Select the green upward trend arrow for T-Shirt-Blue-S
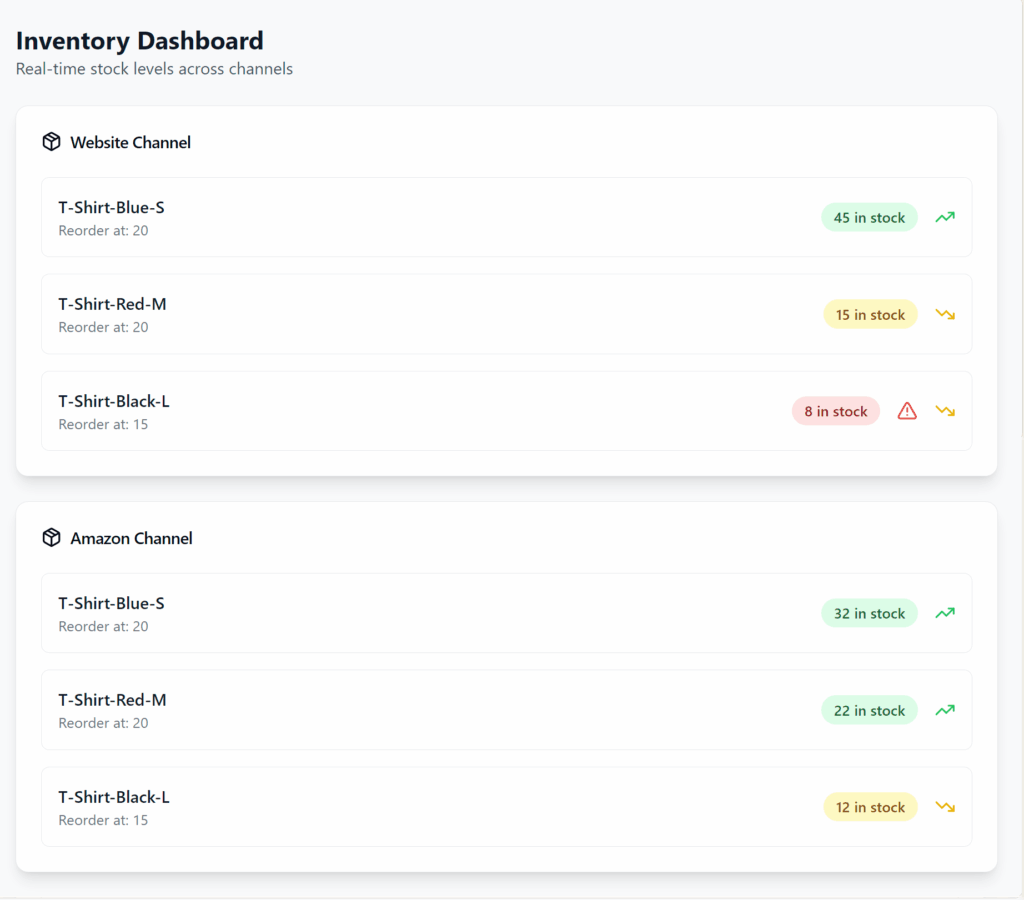The height and width of the screenshot is (900, 1024). point(944,217)
